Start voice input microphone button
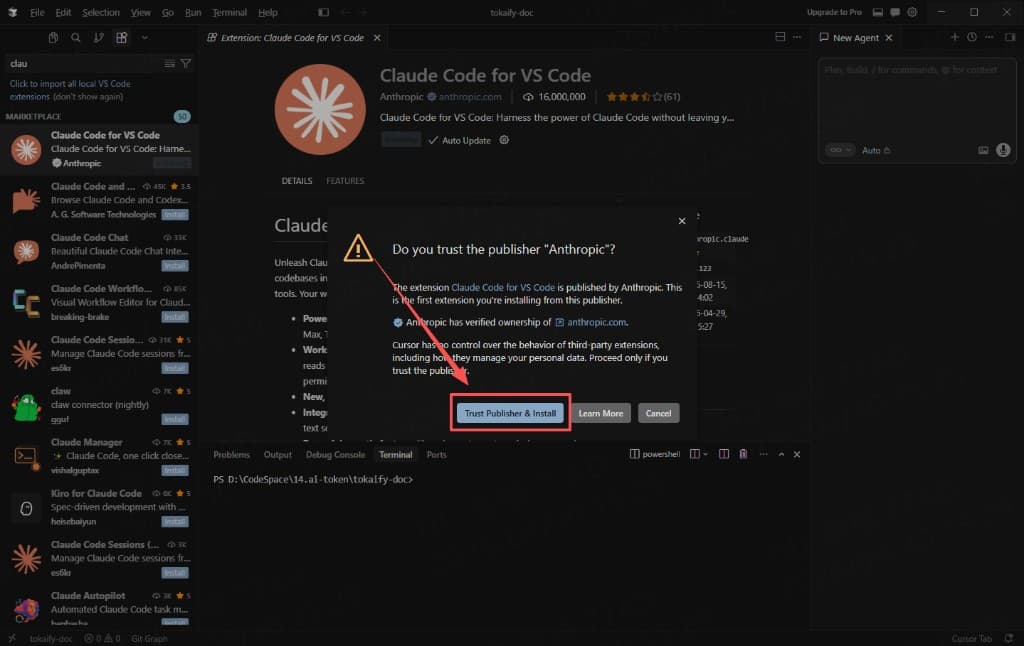The image size is (1024, 646). [x=1004, y=150]
